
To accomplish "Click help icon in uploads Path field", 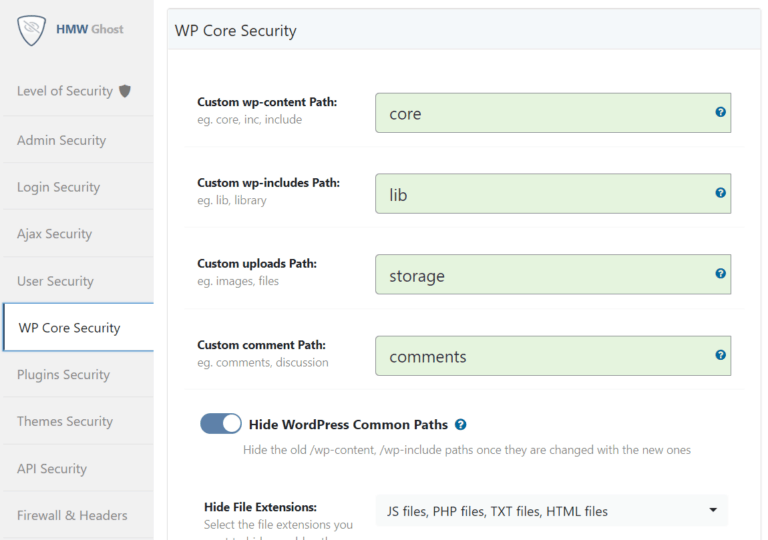I will (x=720, y=273).
